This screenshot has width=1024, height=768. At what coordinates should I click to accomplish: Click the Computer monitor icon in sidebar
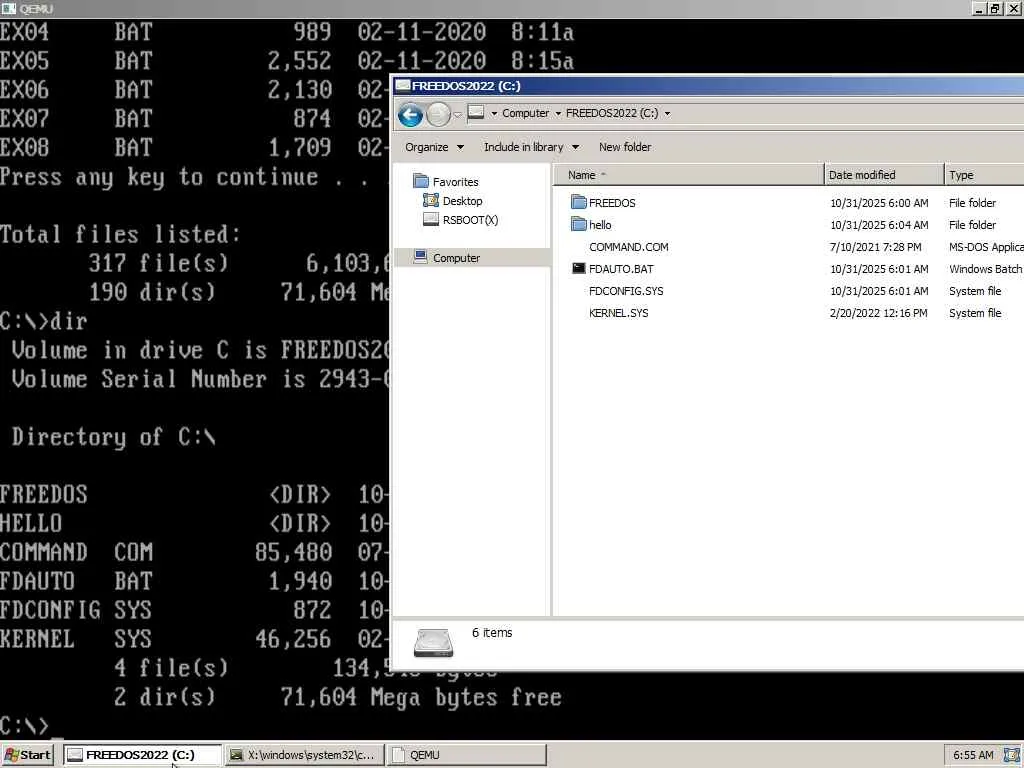[421, 257]
